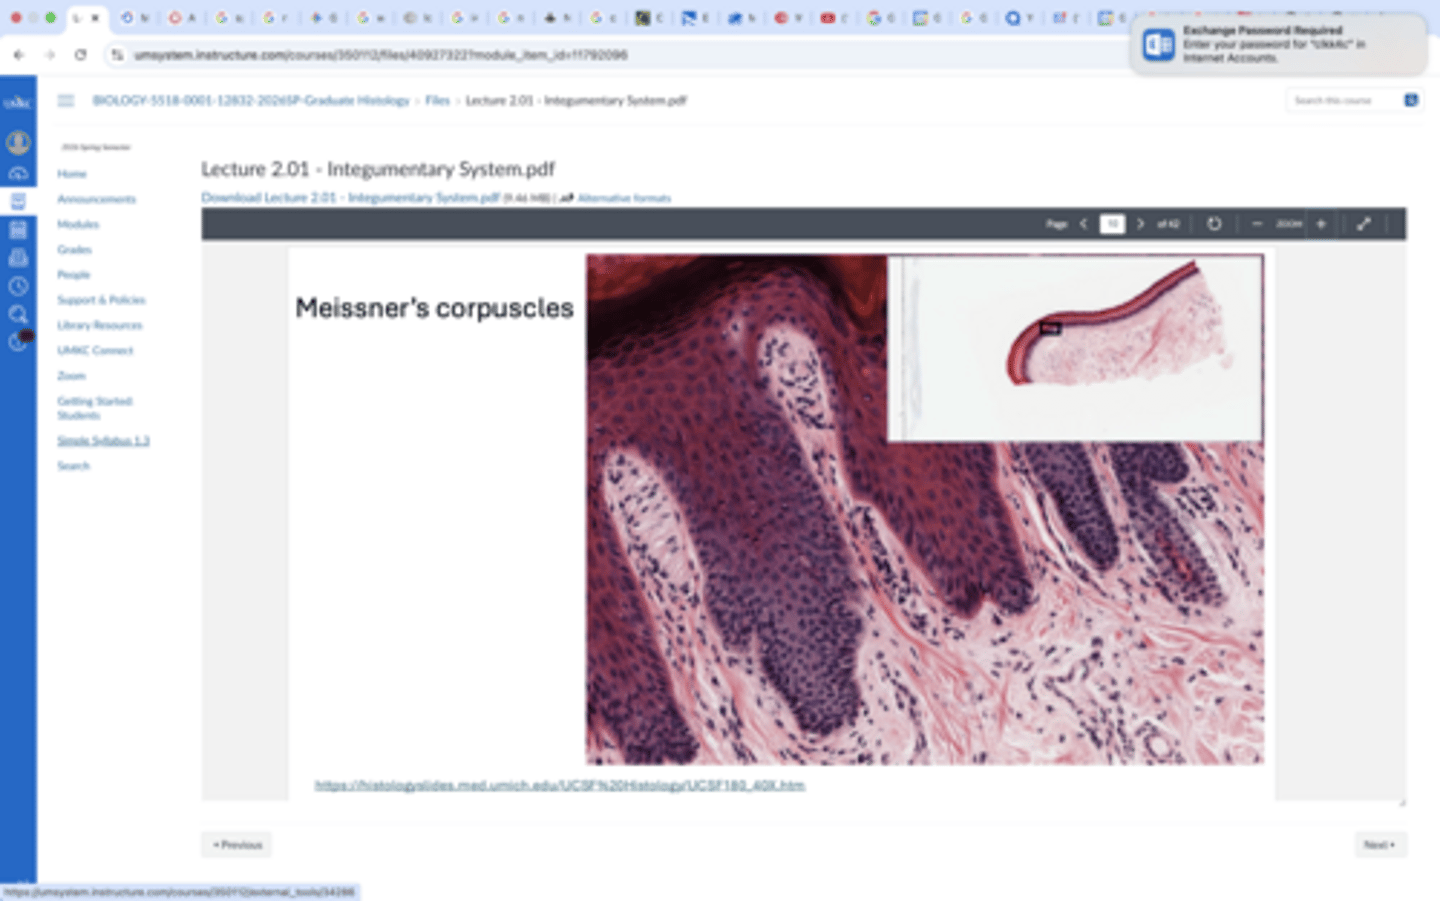The image size is (1440, 901).
Task: Toggle the hamburger course navigation menu
Action: tap(66, 100)
